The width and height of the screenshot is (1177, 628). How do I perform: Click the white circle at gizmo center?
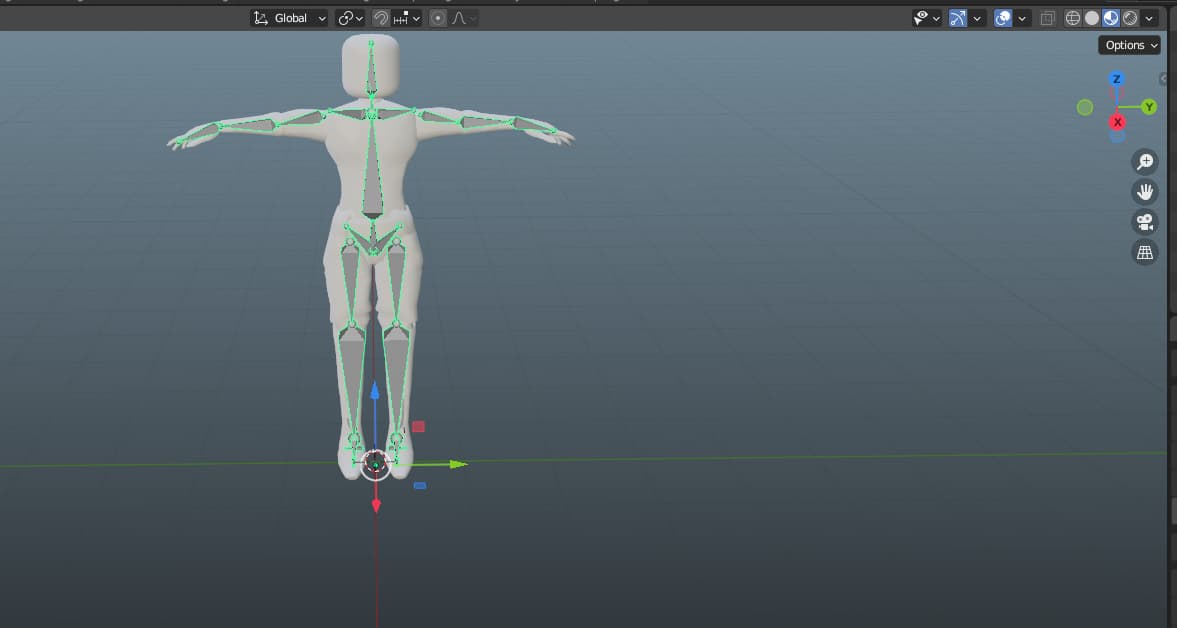pos(375,465)
